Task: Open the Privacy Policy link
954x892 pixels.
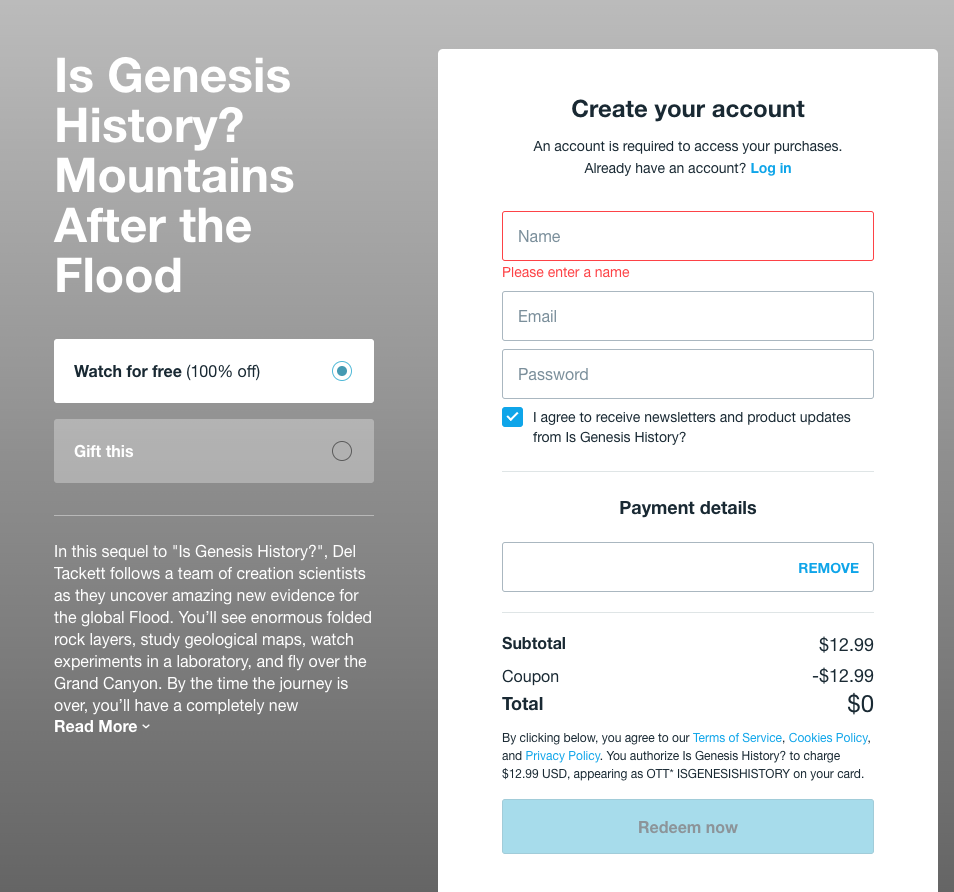Action: point(562,756)
